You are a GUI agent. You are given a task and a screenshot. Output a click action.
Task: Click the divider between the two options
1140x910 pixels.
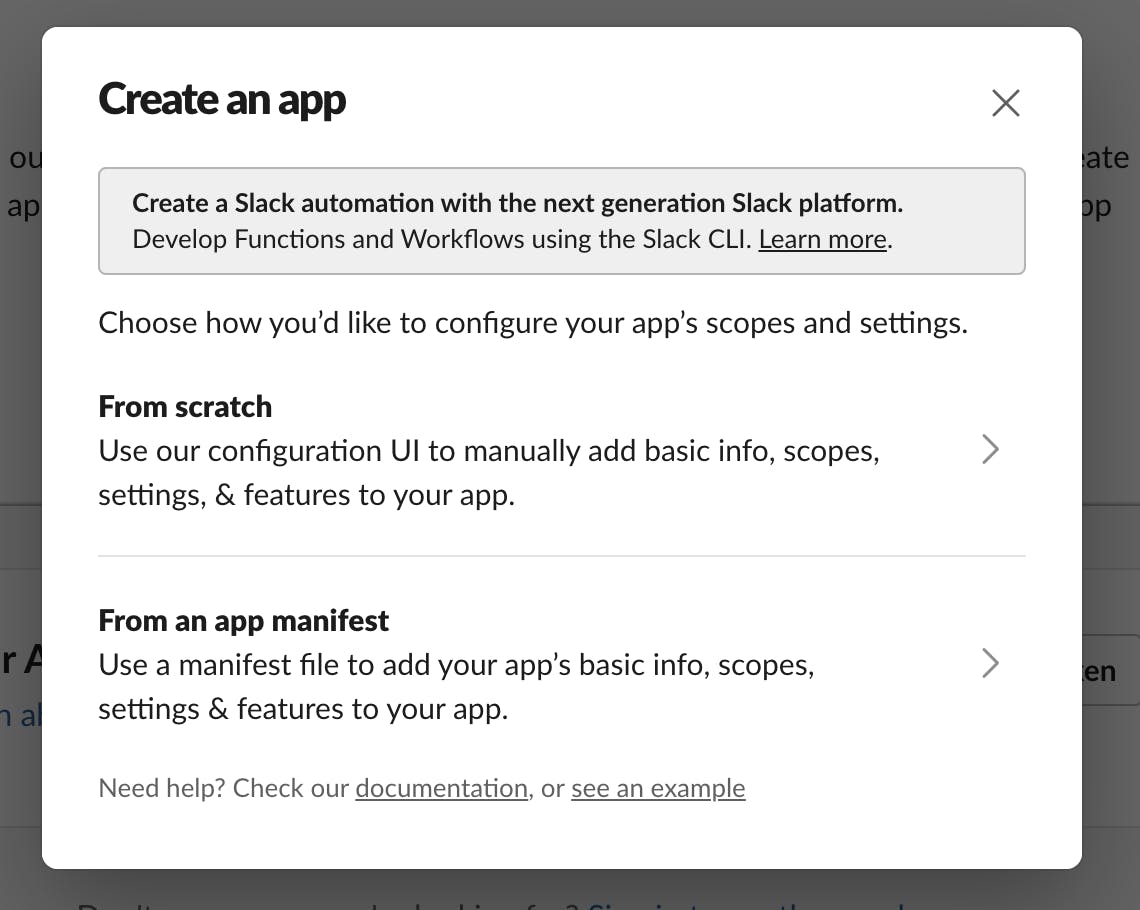(561, 556)
